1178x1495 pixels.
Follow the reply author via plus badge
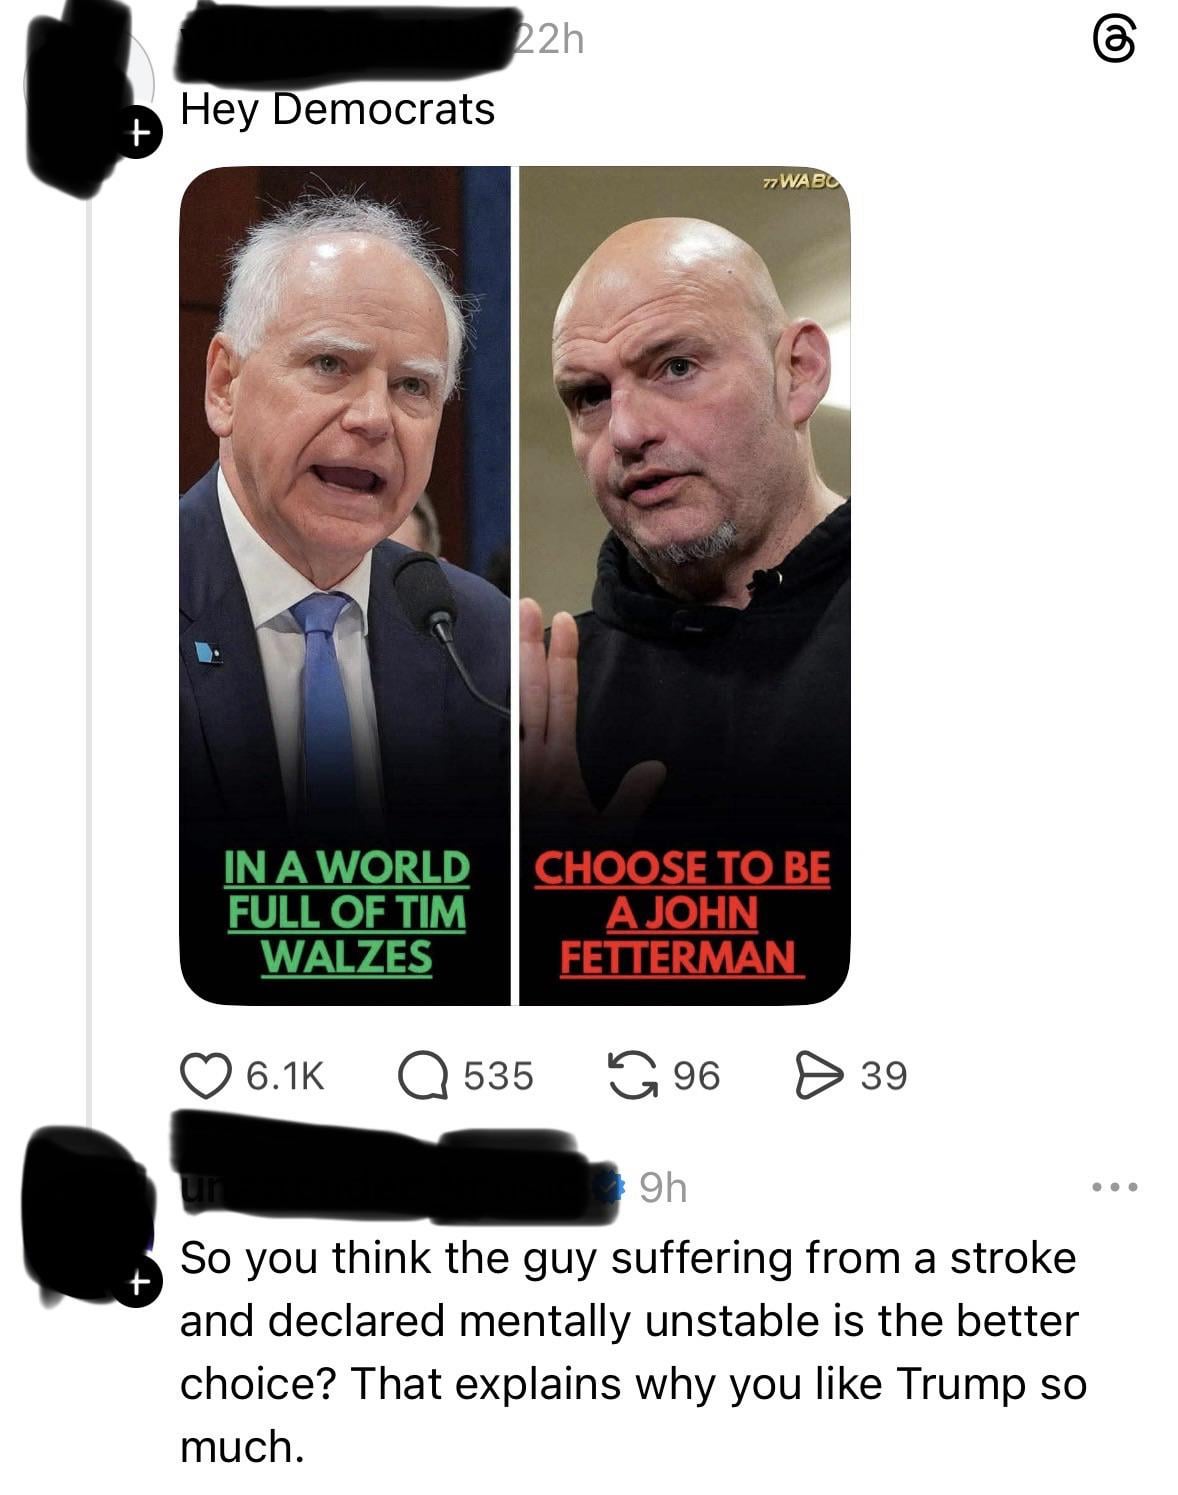click(x=140, y=1283)
